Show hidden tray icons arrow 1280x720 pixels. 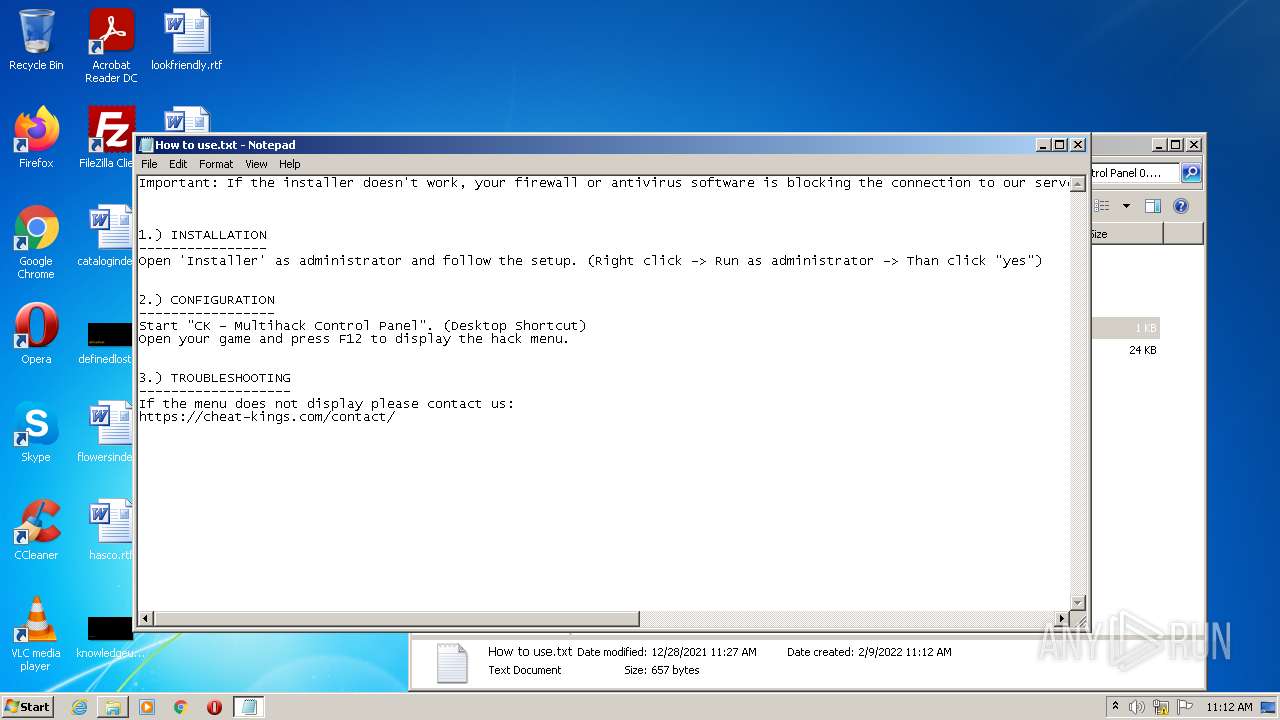[x=1115, y=706]
